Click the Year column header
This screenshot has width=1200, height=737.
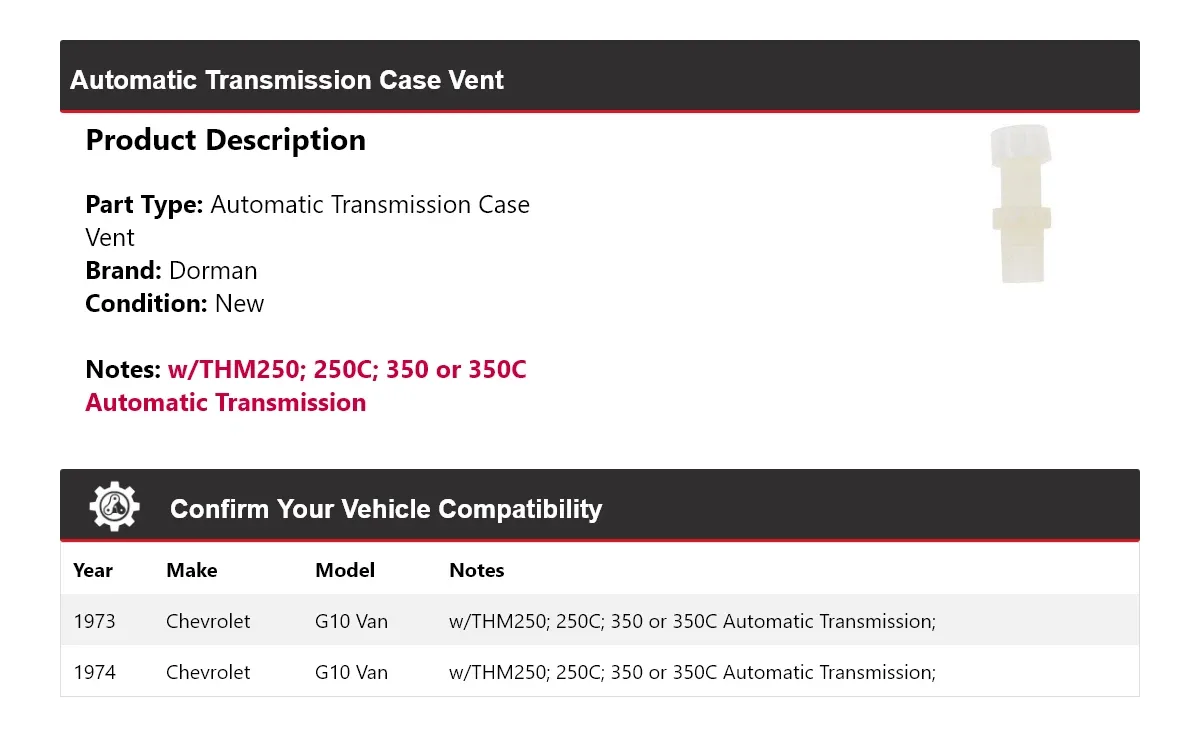pos(93,570)
